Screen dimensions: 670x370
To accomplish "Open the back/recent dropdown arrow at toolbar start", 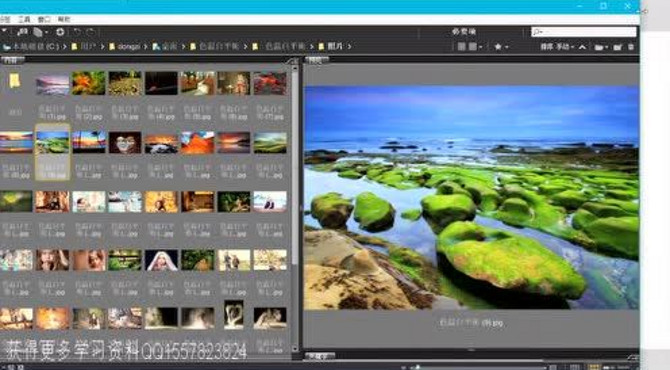I will (4, 31).
